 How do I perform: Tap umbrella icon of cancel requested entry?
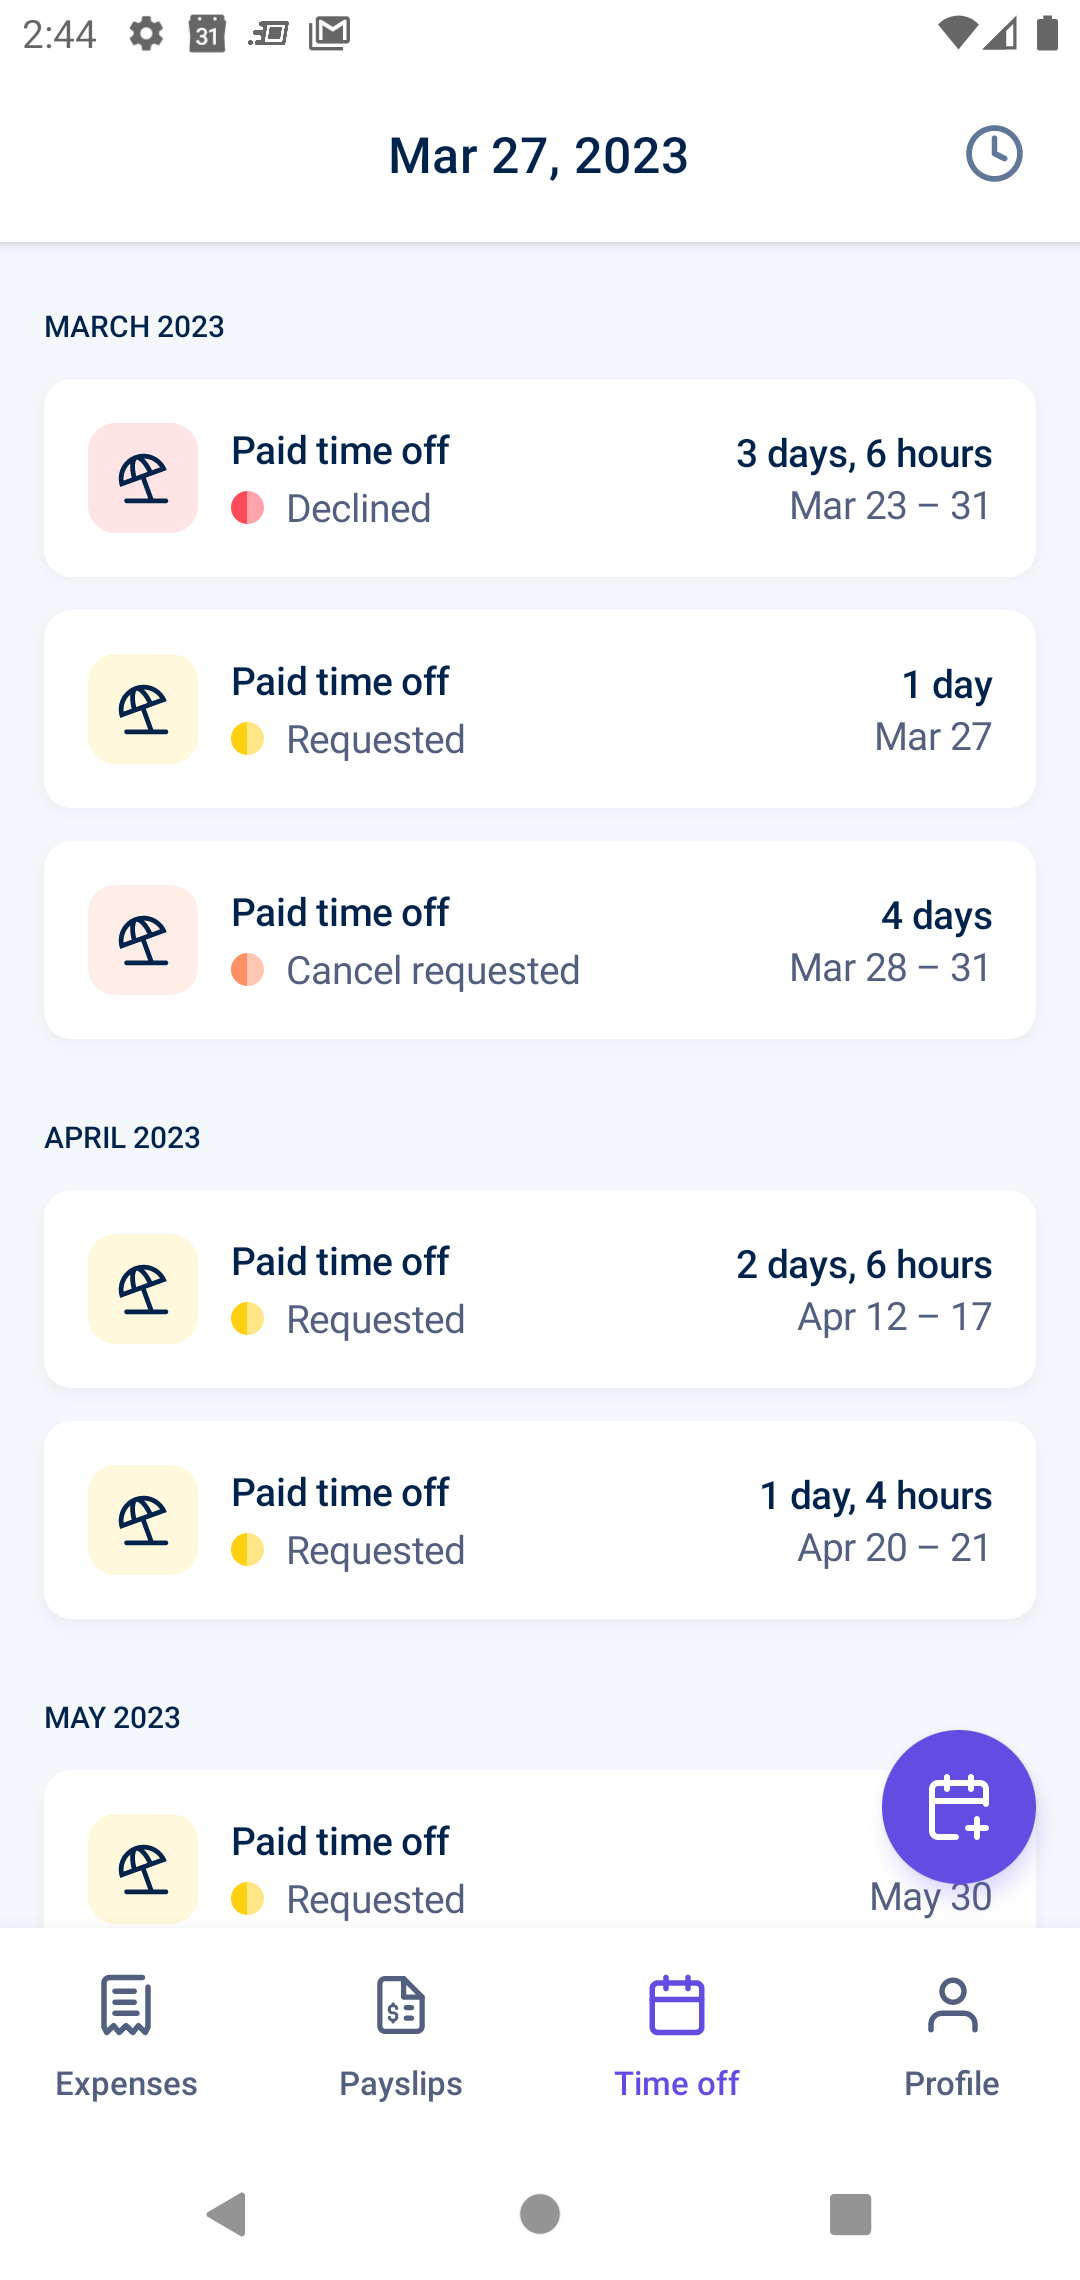[143, 940]
